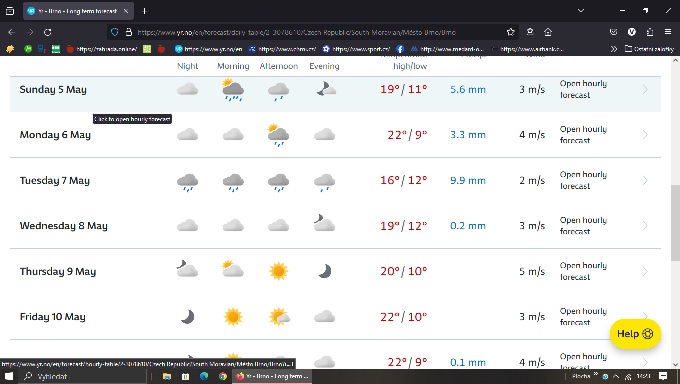Open list all tabs dropdown arrow

pyautogui.click(x=581, y=11)
